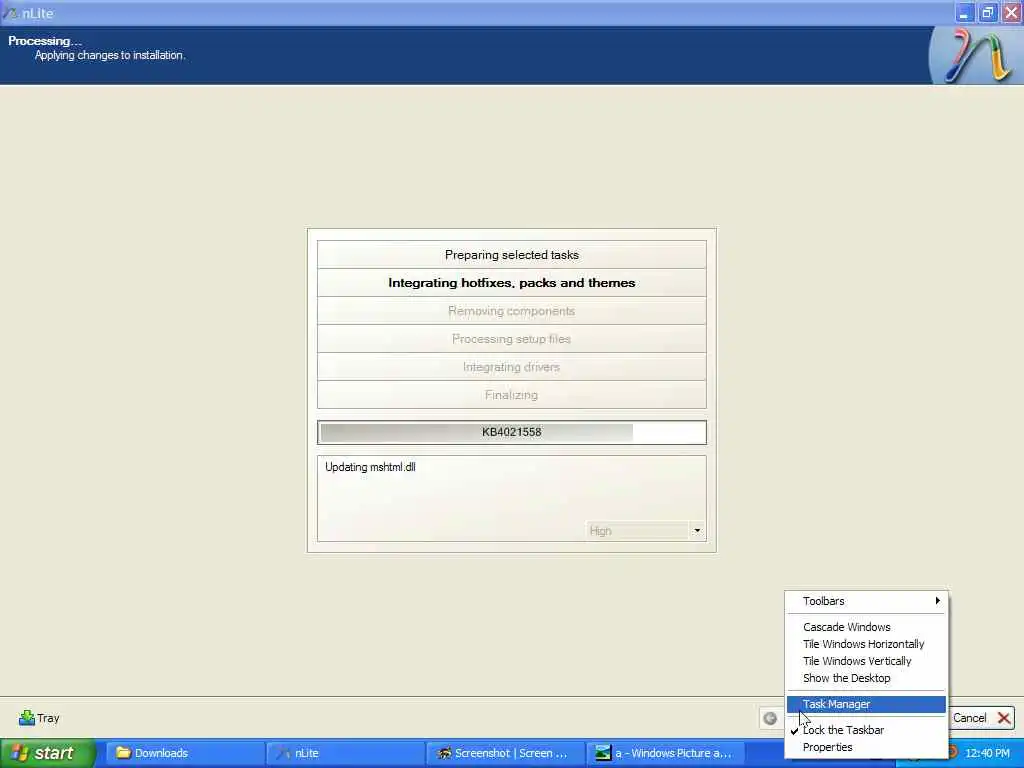This screenshot has height=768, width=1024.
Task: Click the Processing setup files step
Action: (511, 339)
